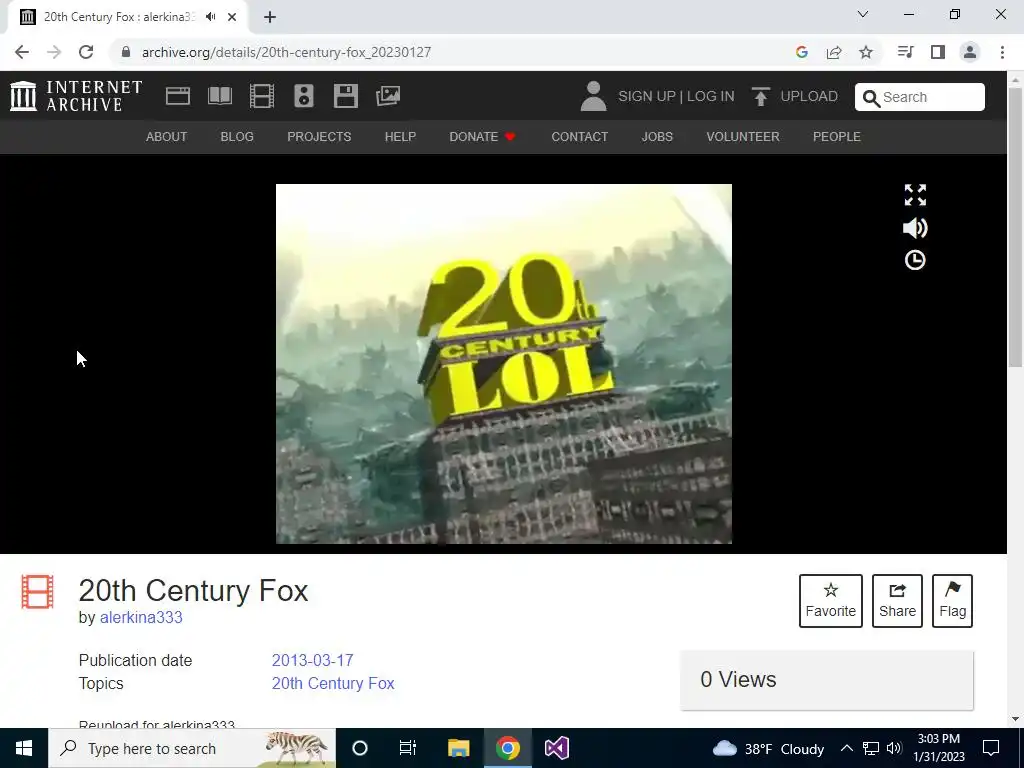This screenshot has height=768, width=1024.
Task: Add item to Favorites
Action: tap(831, 601)
